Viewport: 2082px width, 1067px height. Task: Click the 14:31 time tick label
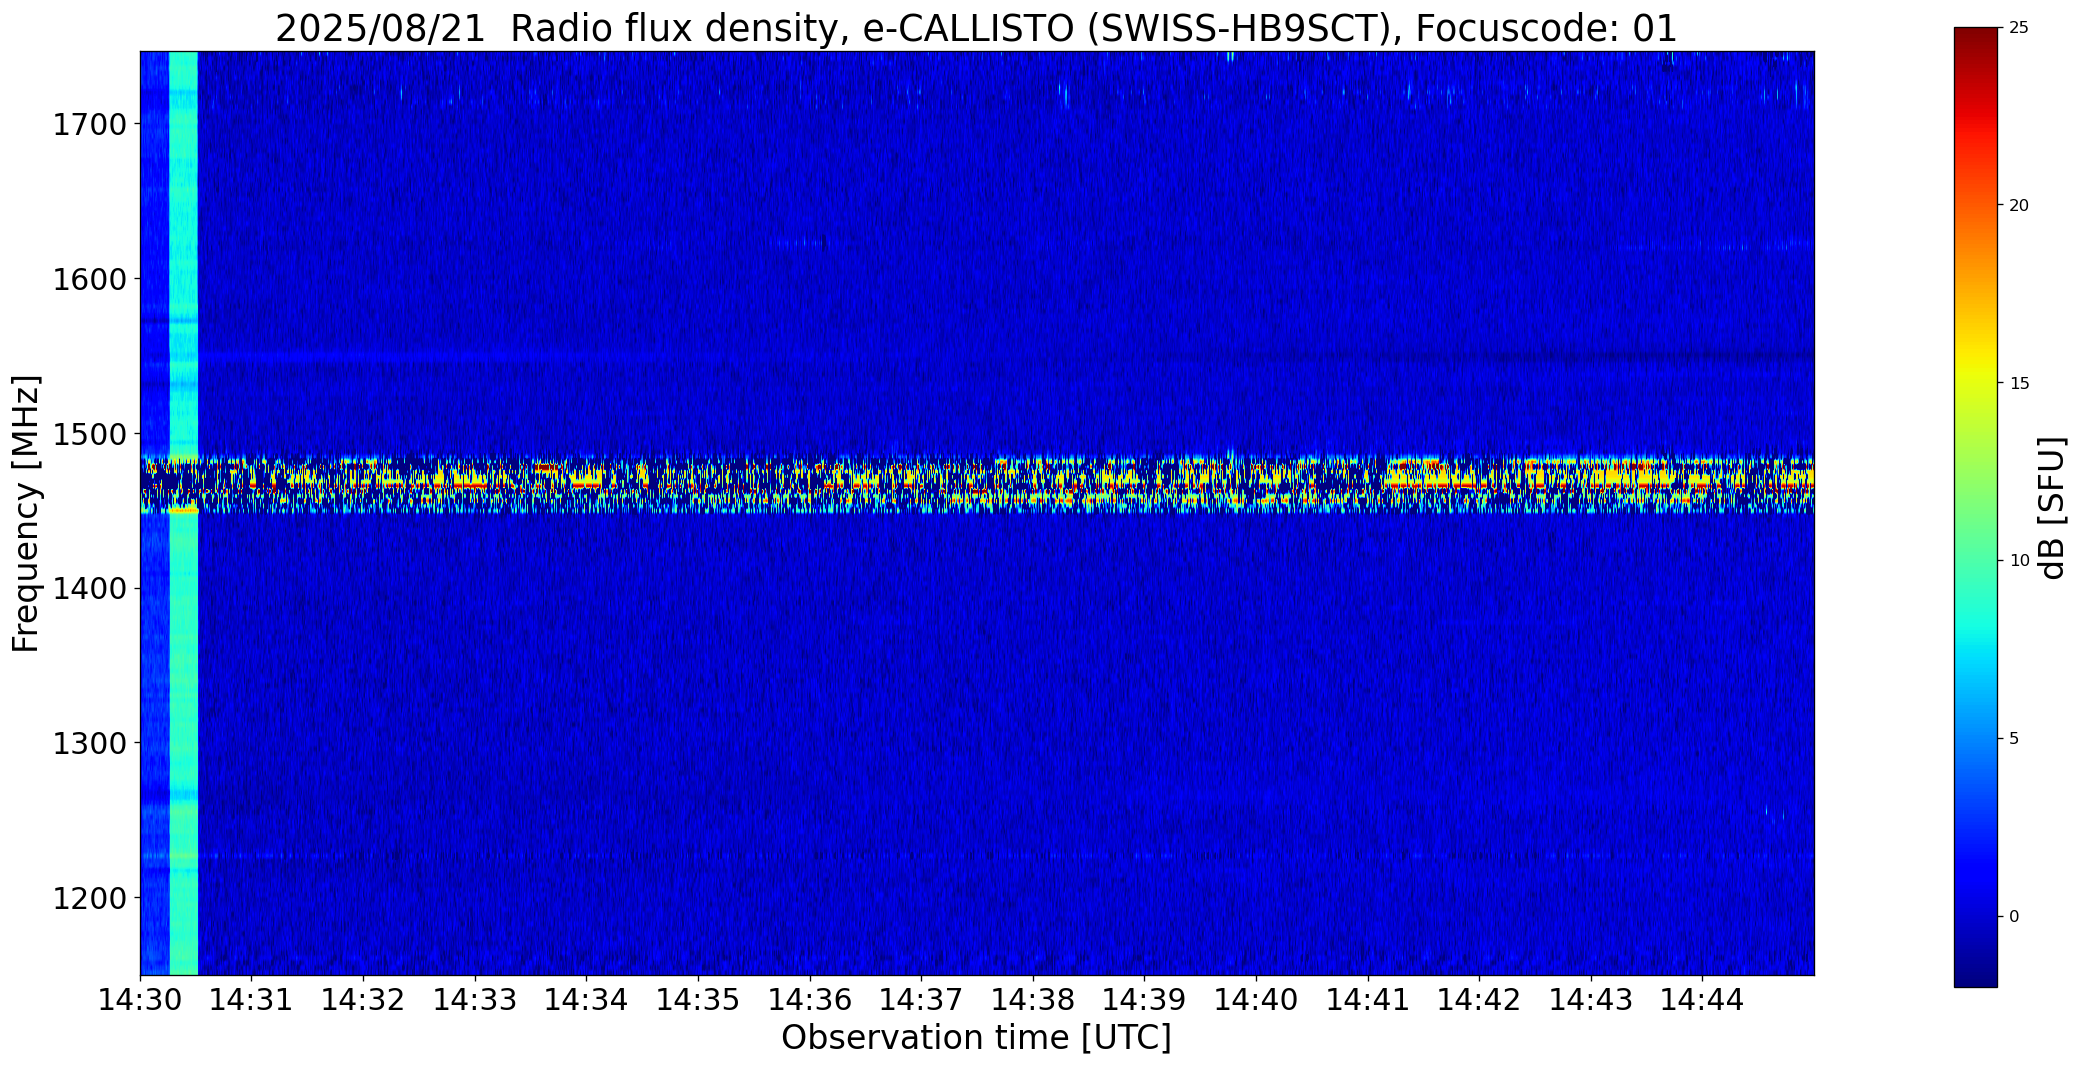click(252, 999)
